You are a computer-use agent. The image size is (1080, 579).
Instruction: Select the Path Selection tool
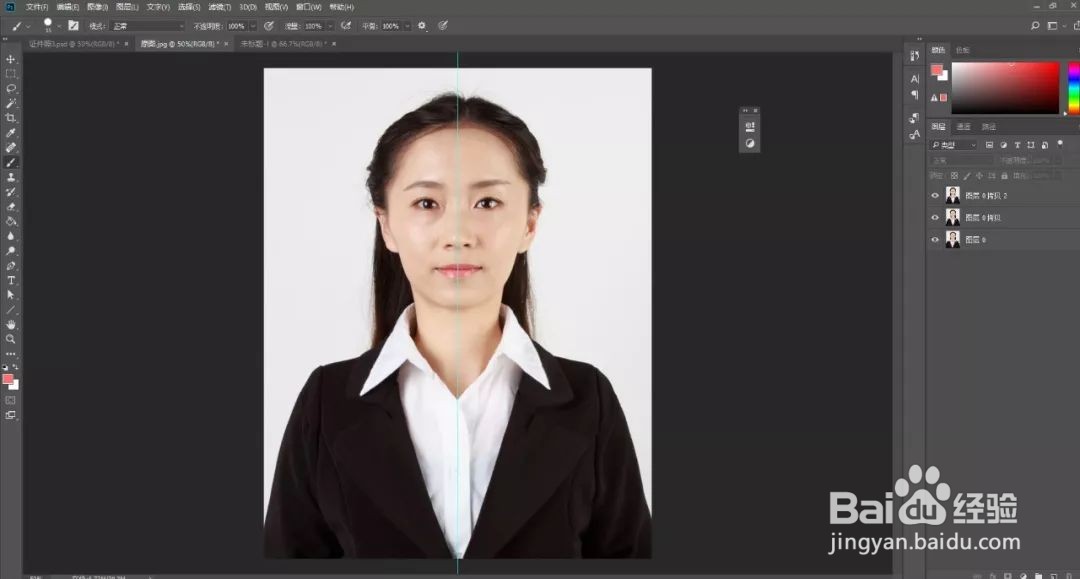point(10,295)
